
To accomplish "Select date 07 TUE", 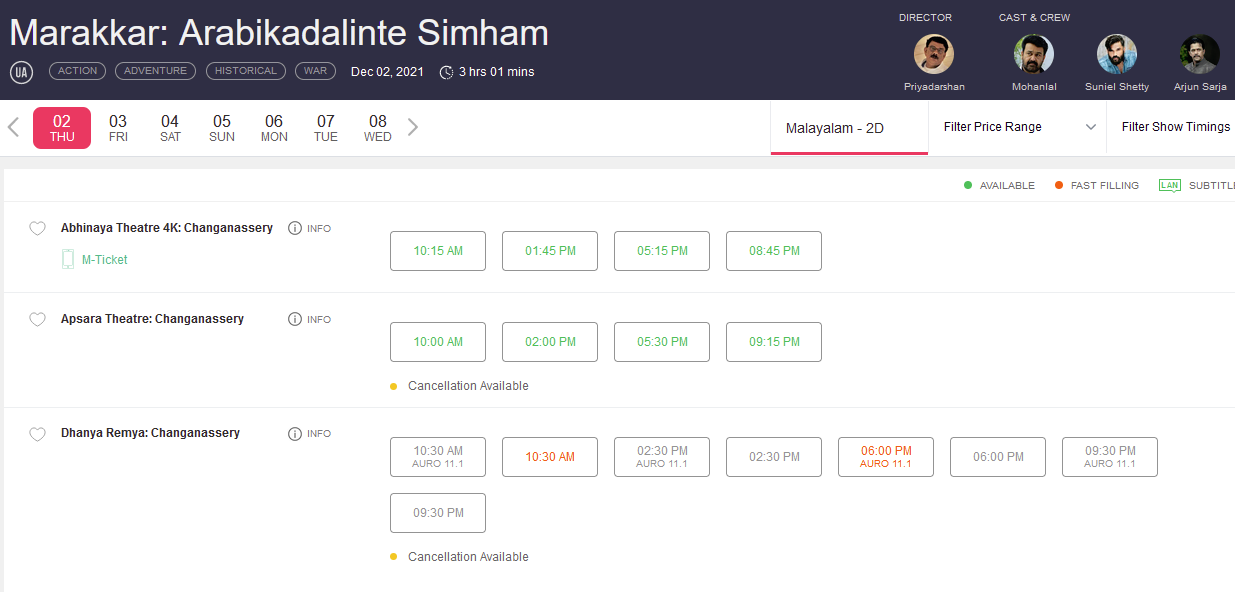I will pos(326,128).
